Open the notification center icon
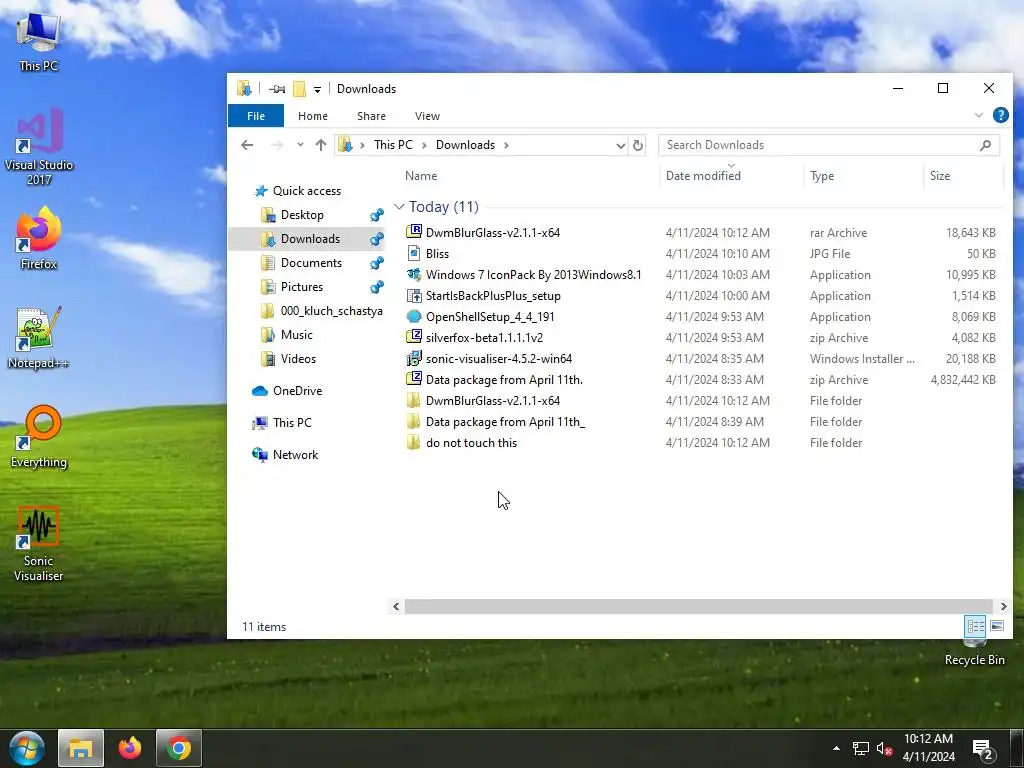Image resolution: width=1024 pixels, height=768 pixels. [x=983, y=750]
